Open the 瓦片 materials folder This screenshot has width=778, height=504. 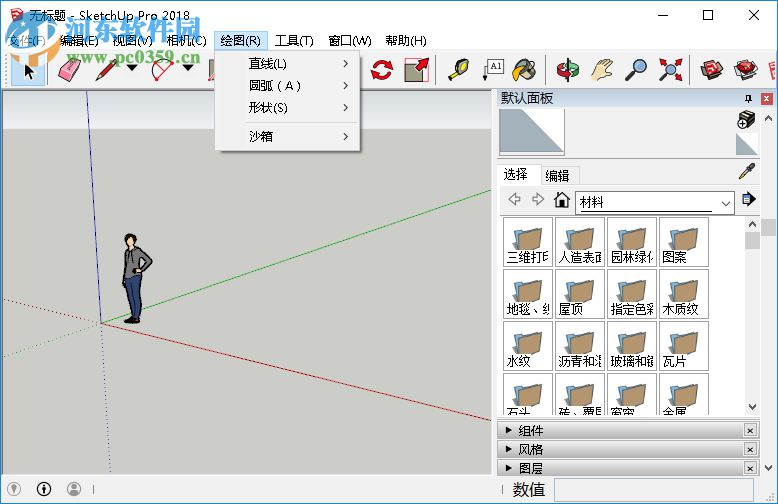tap(684, 346)
